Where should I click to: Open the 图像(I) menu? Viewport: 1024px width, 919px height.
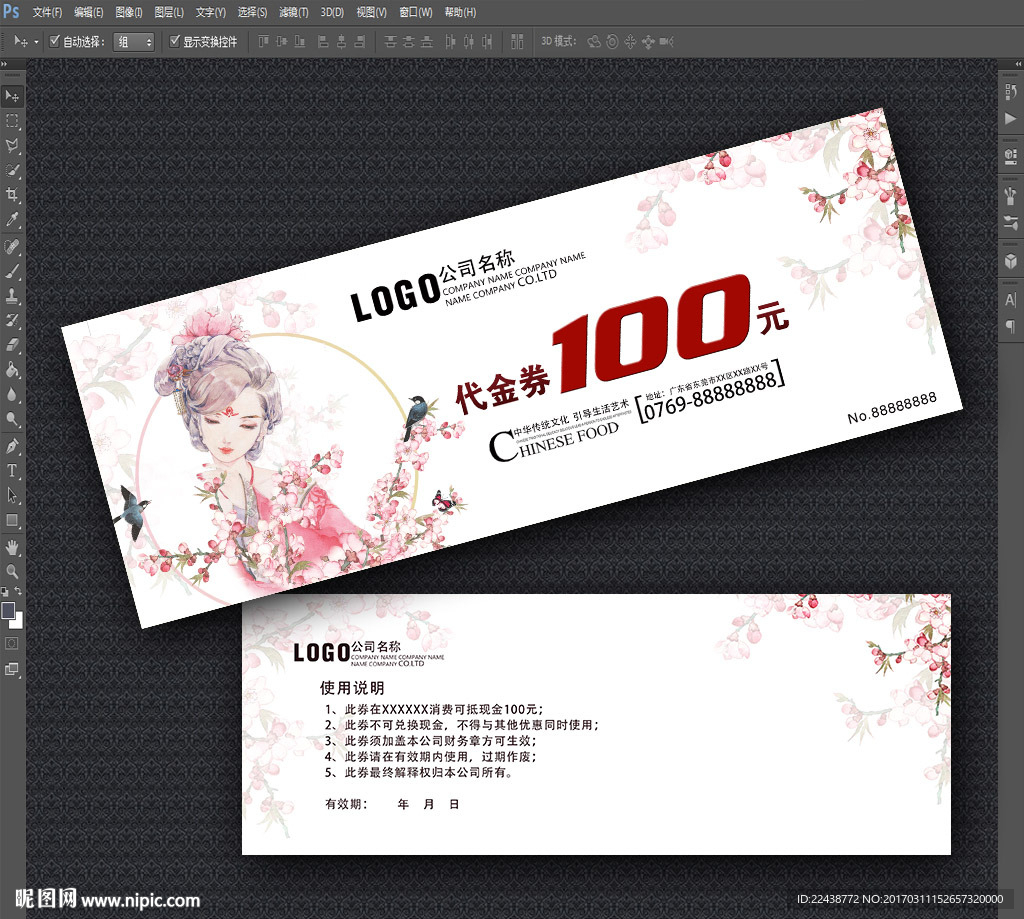(129, 12)
